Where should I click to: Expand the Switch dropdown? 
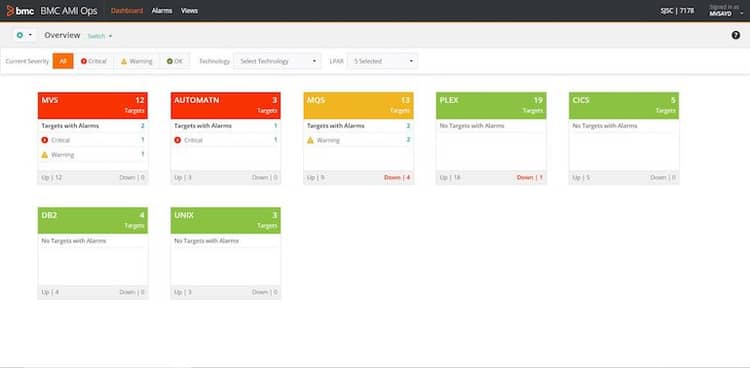click(x=100, y=36)
